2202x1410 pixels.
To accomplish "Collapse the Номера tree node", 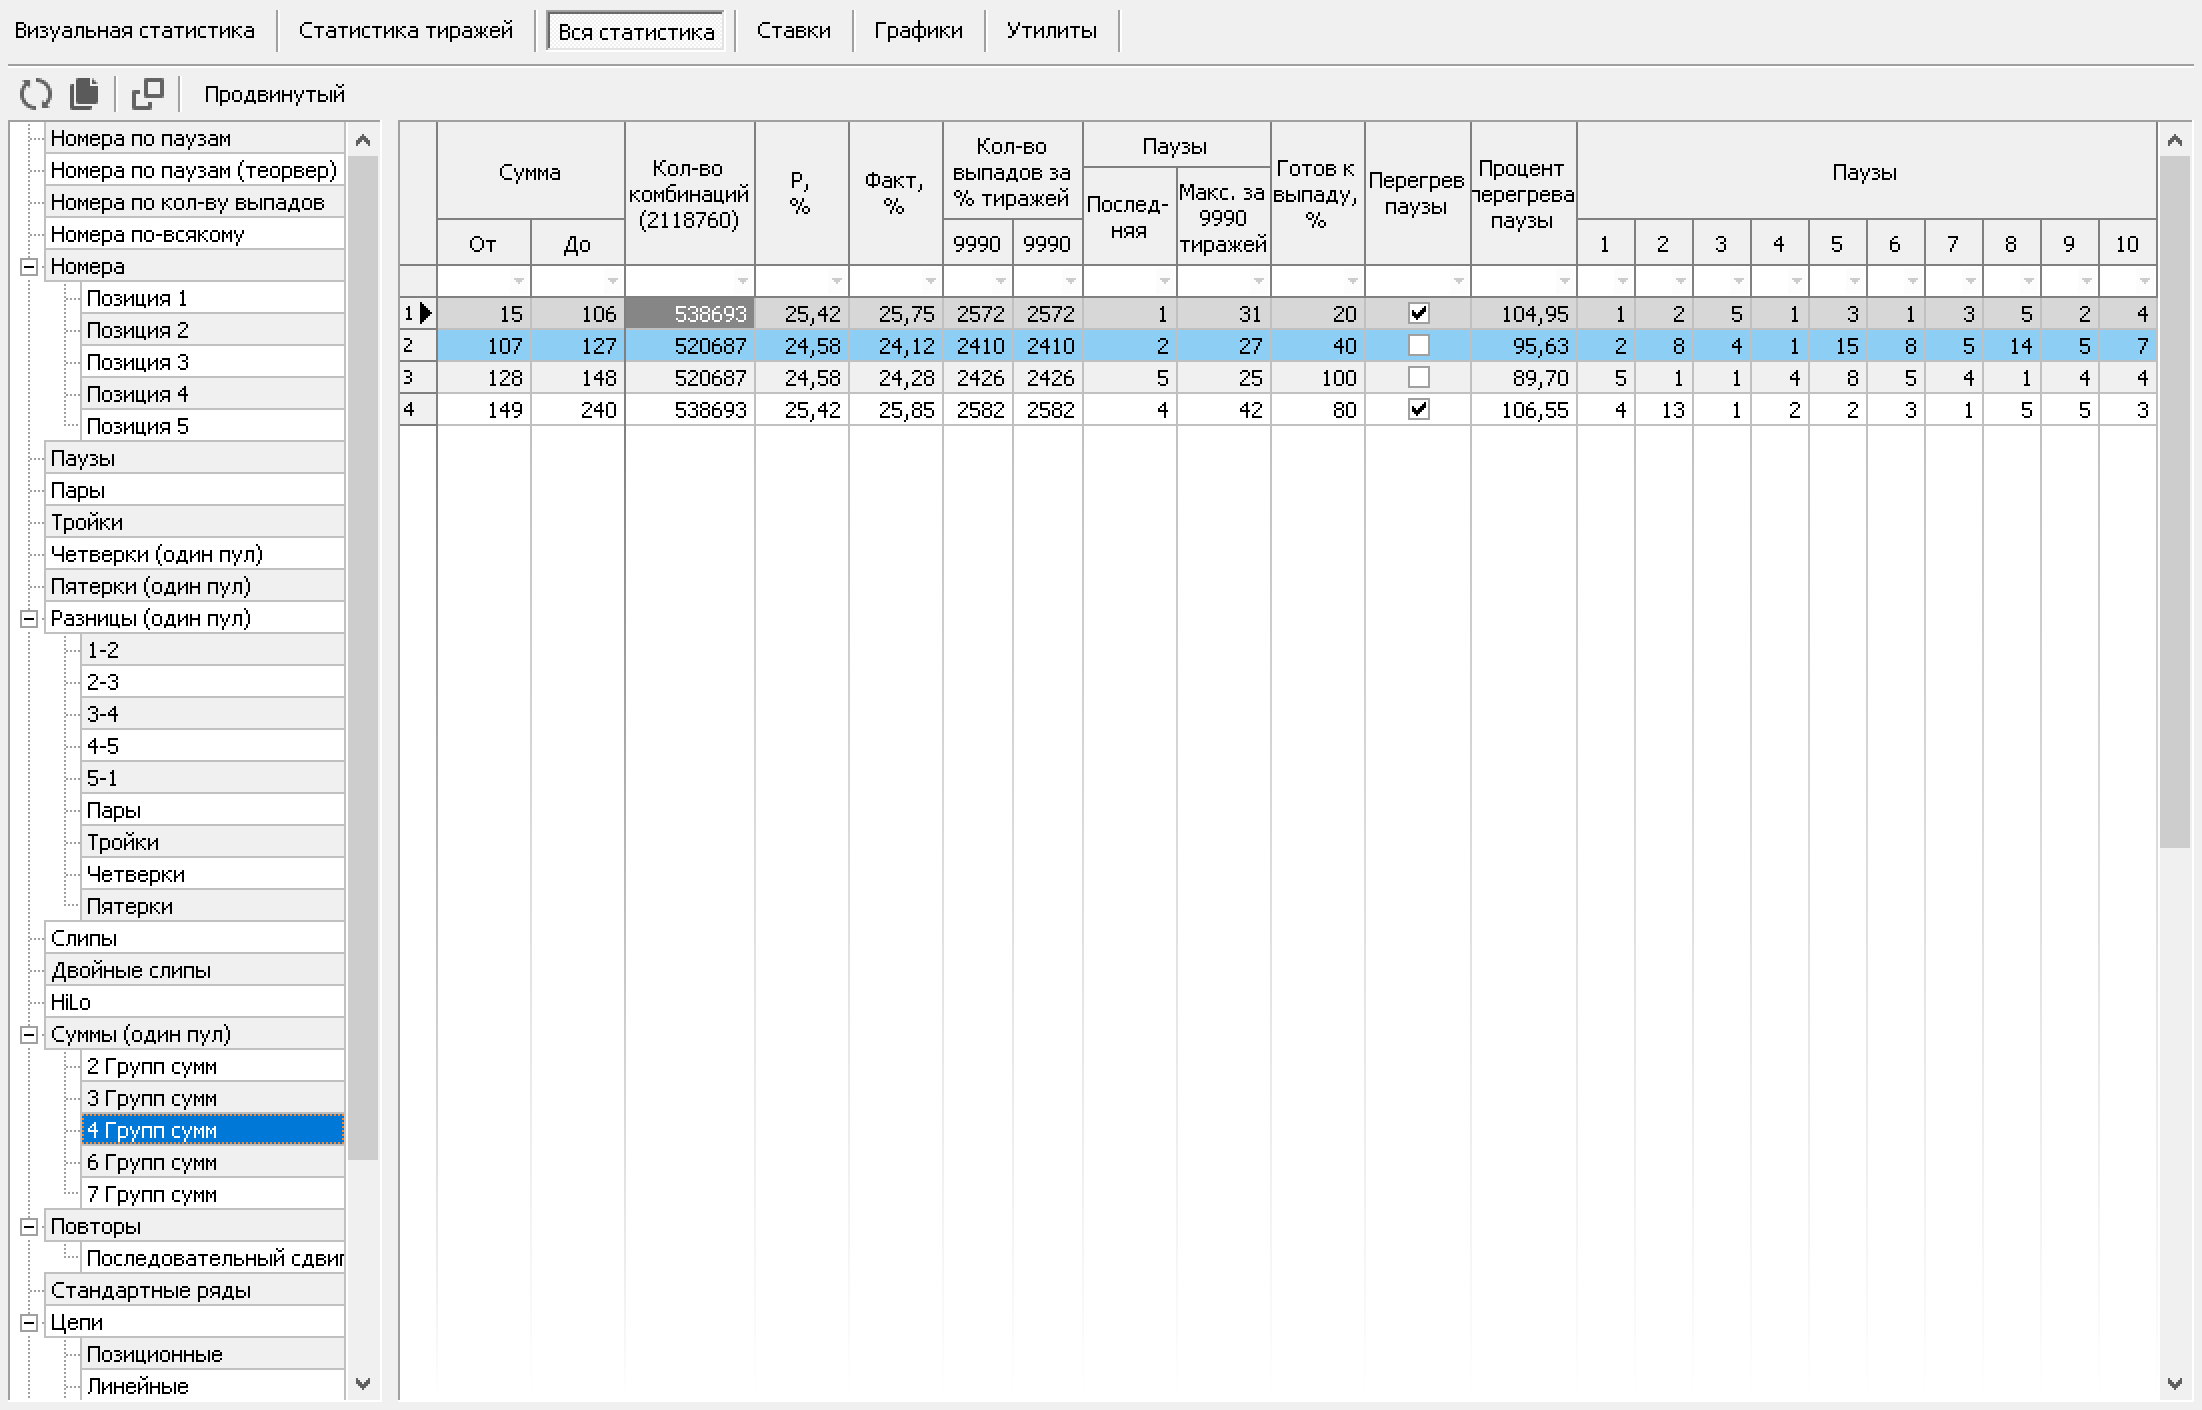I will tap(29, 267).
